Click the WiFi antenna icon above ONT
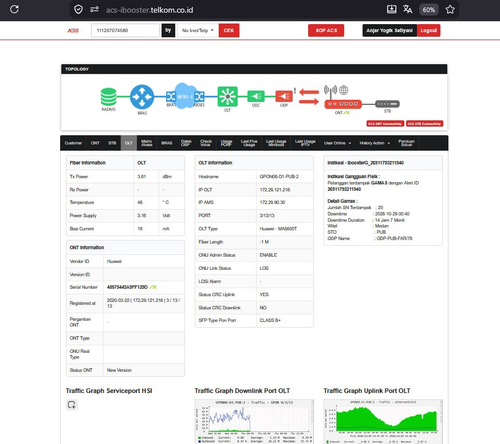This screenshot has height=444, width=500. click(x=330, y=90)
